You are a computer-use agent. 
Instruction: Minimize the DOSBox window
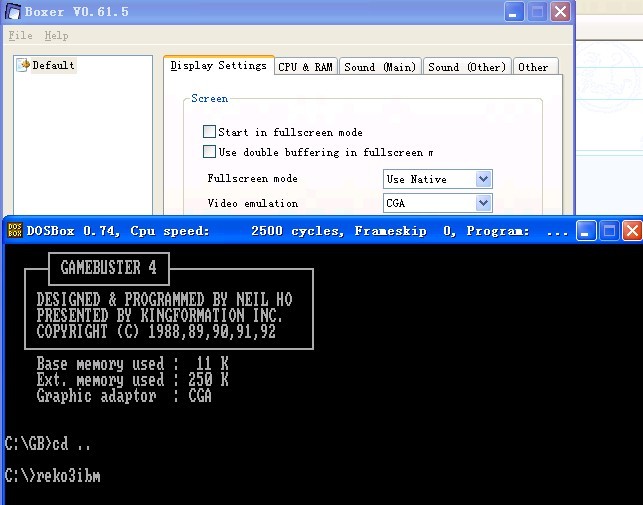[585, 231]
